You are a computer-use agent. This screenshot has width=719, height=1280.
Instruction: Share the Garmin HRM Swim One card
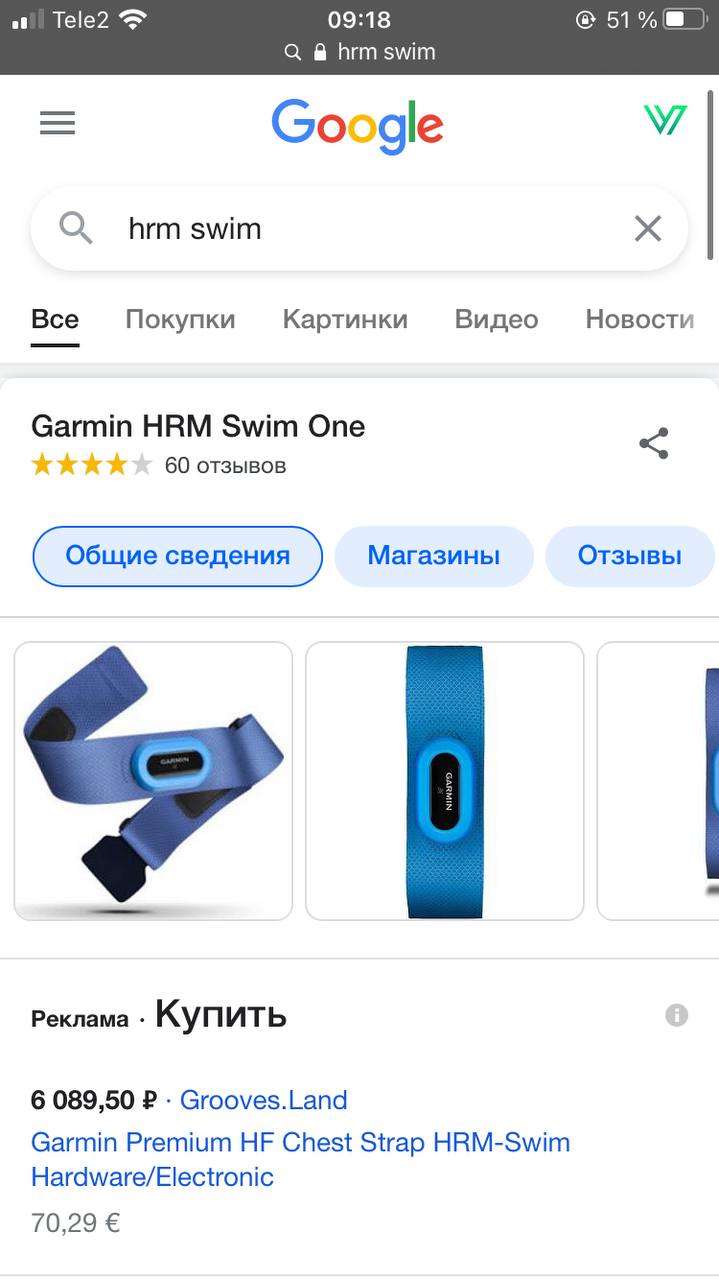[654, 443]
